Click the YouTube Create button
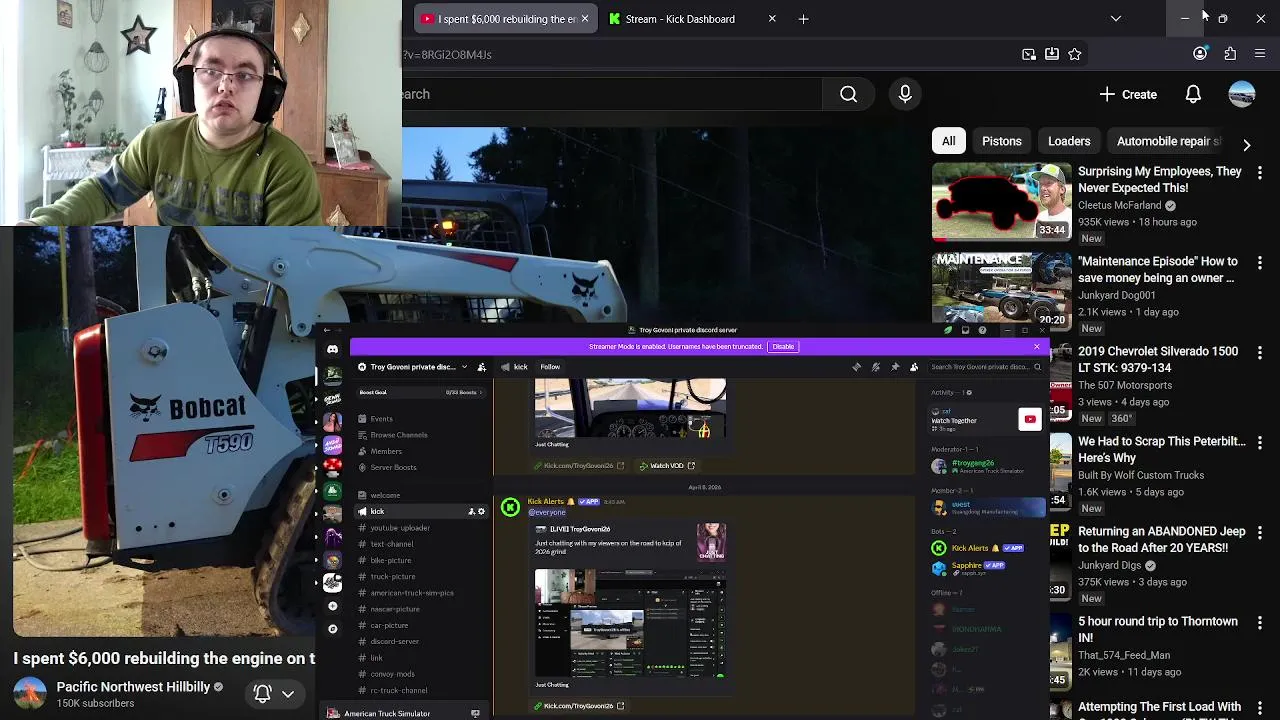 [1128, 94]
